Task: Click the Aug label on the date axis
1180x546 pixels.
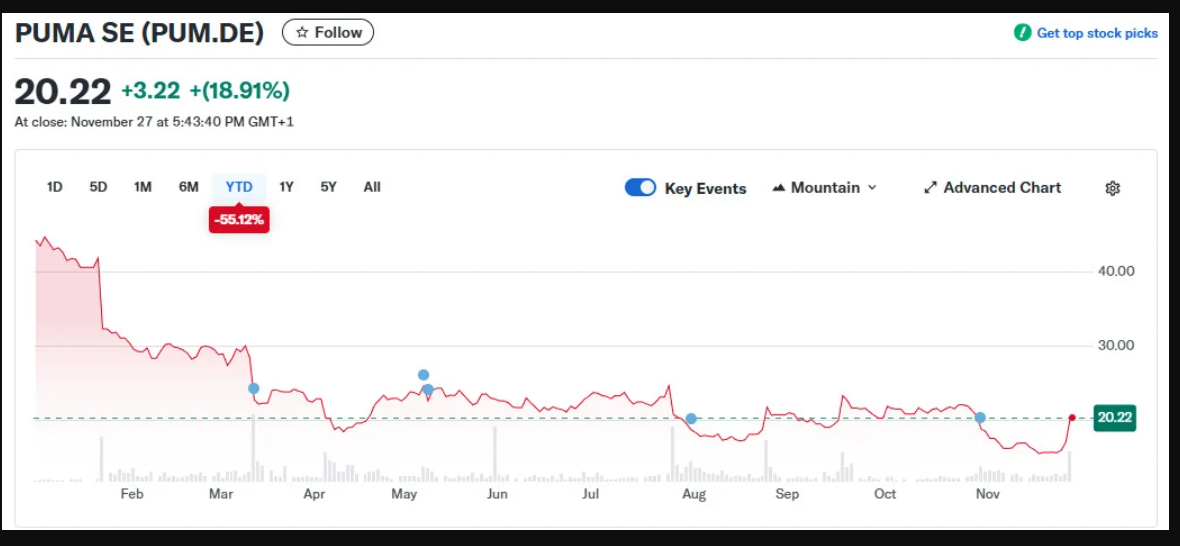Action: [x=694, y=494]
